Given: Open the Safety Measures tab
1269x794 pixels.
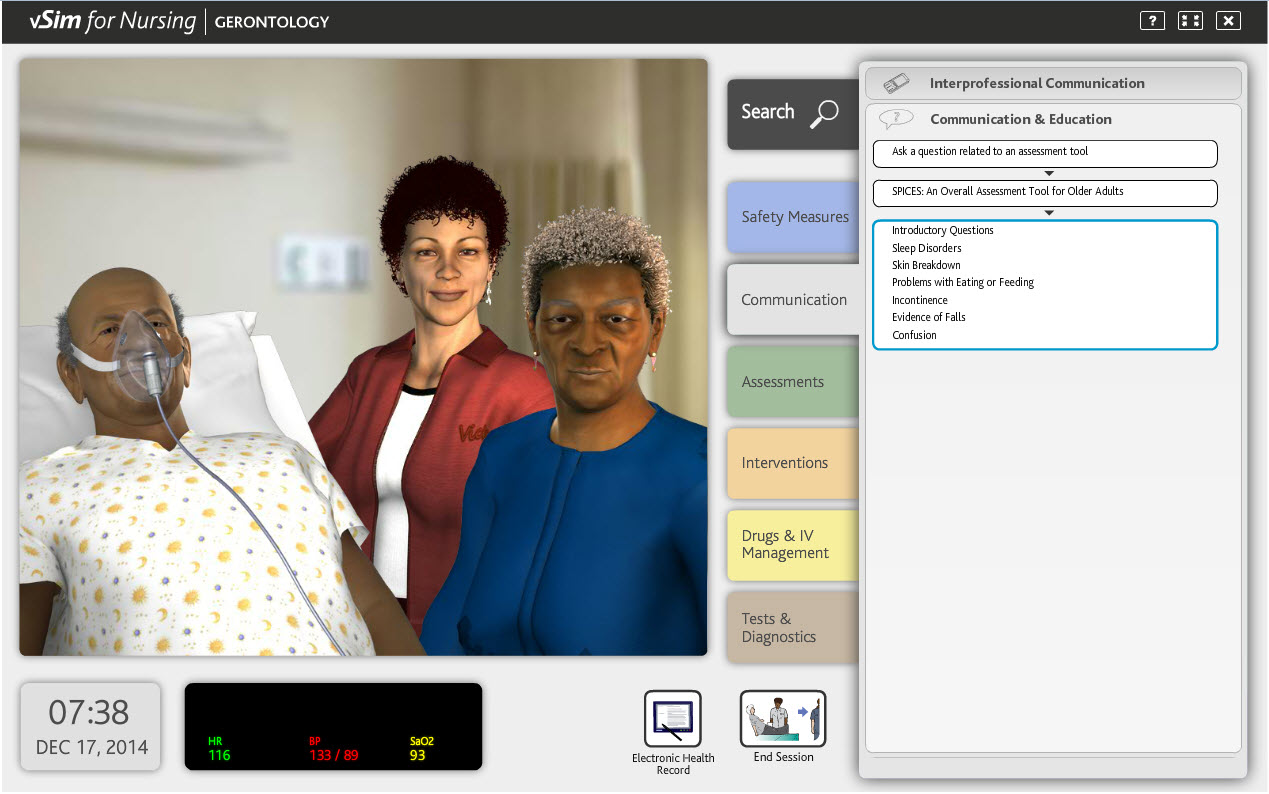Looking at the screenshot, I should click(x=793, y=217).
